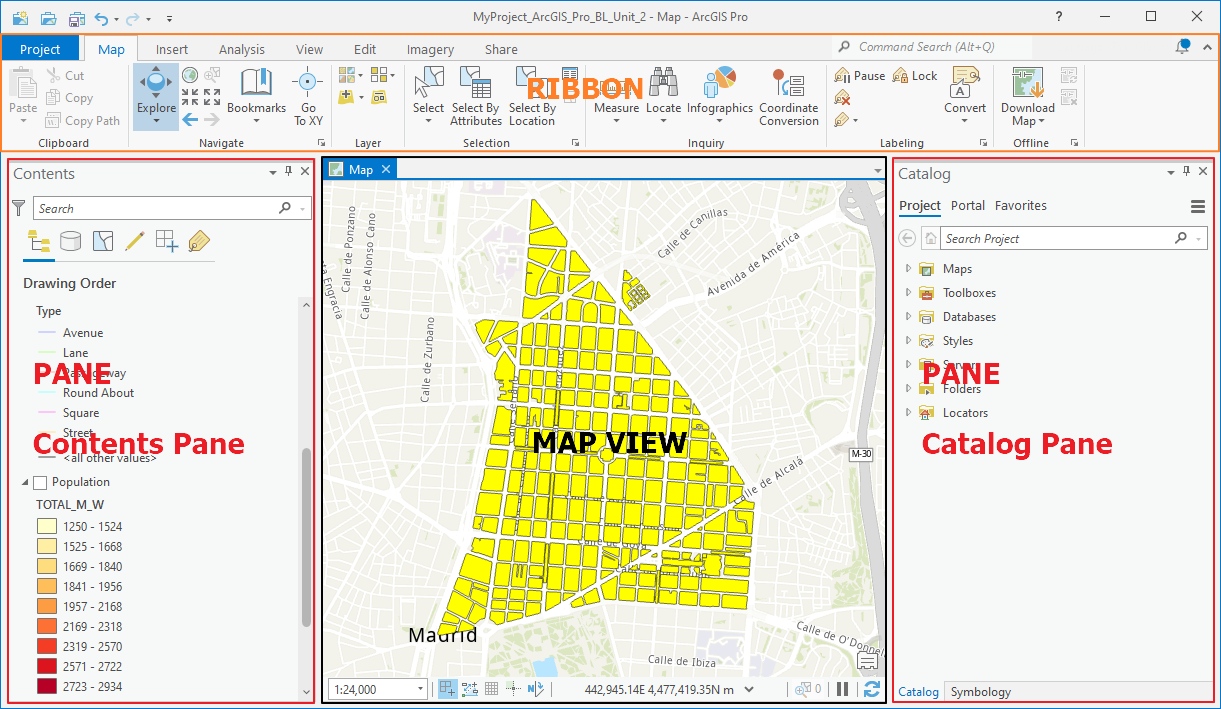Click the Convert labels icon
1221x709 pixels.
pos(965,82)
